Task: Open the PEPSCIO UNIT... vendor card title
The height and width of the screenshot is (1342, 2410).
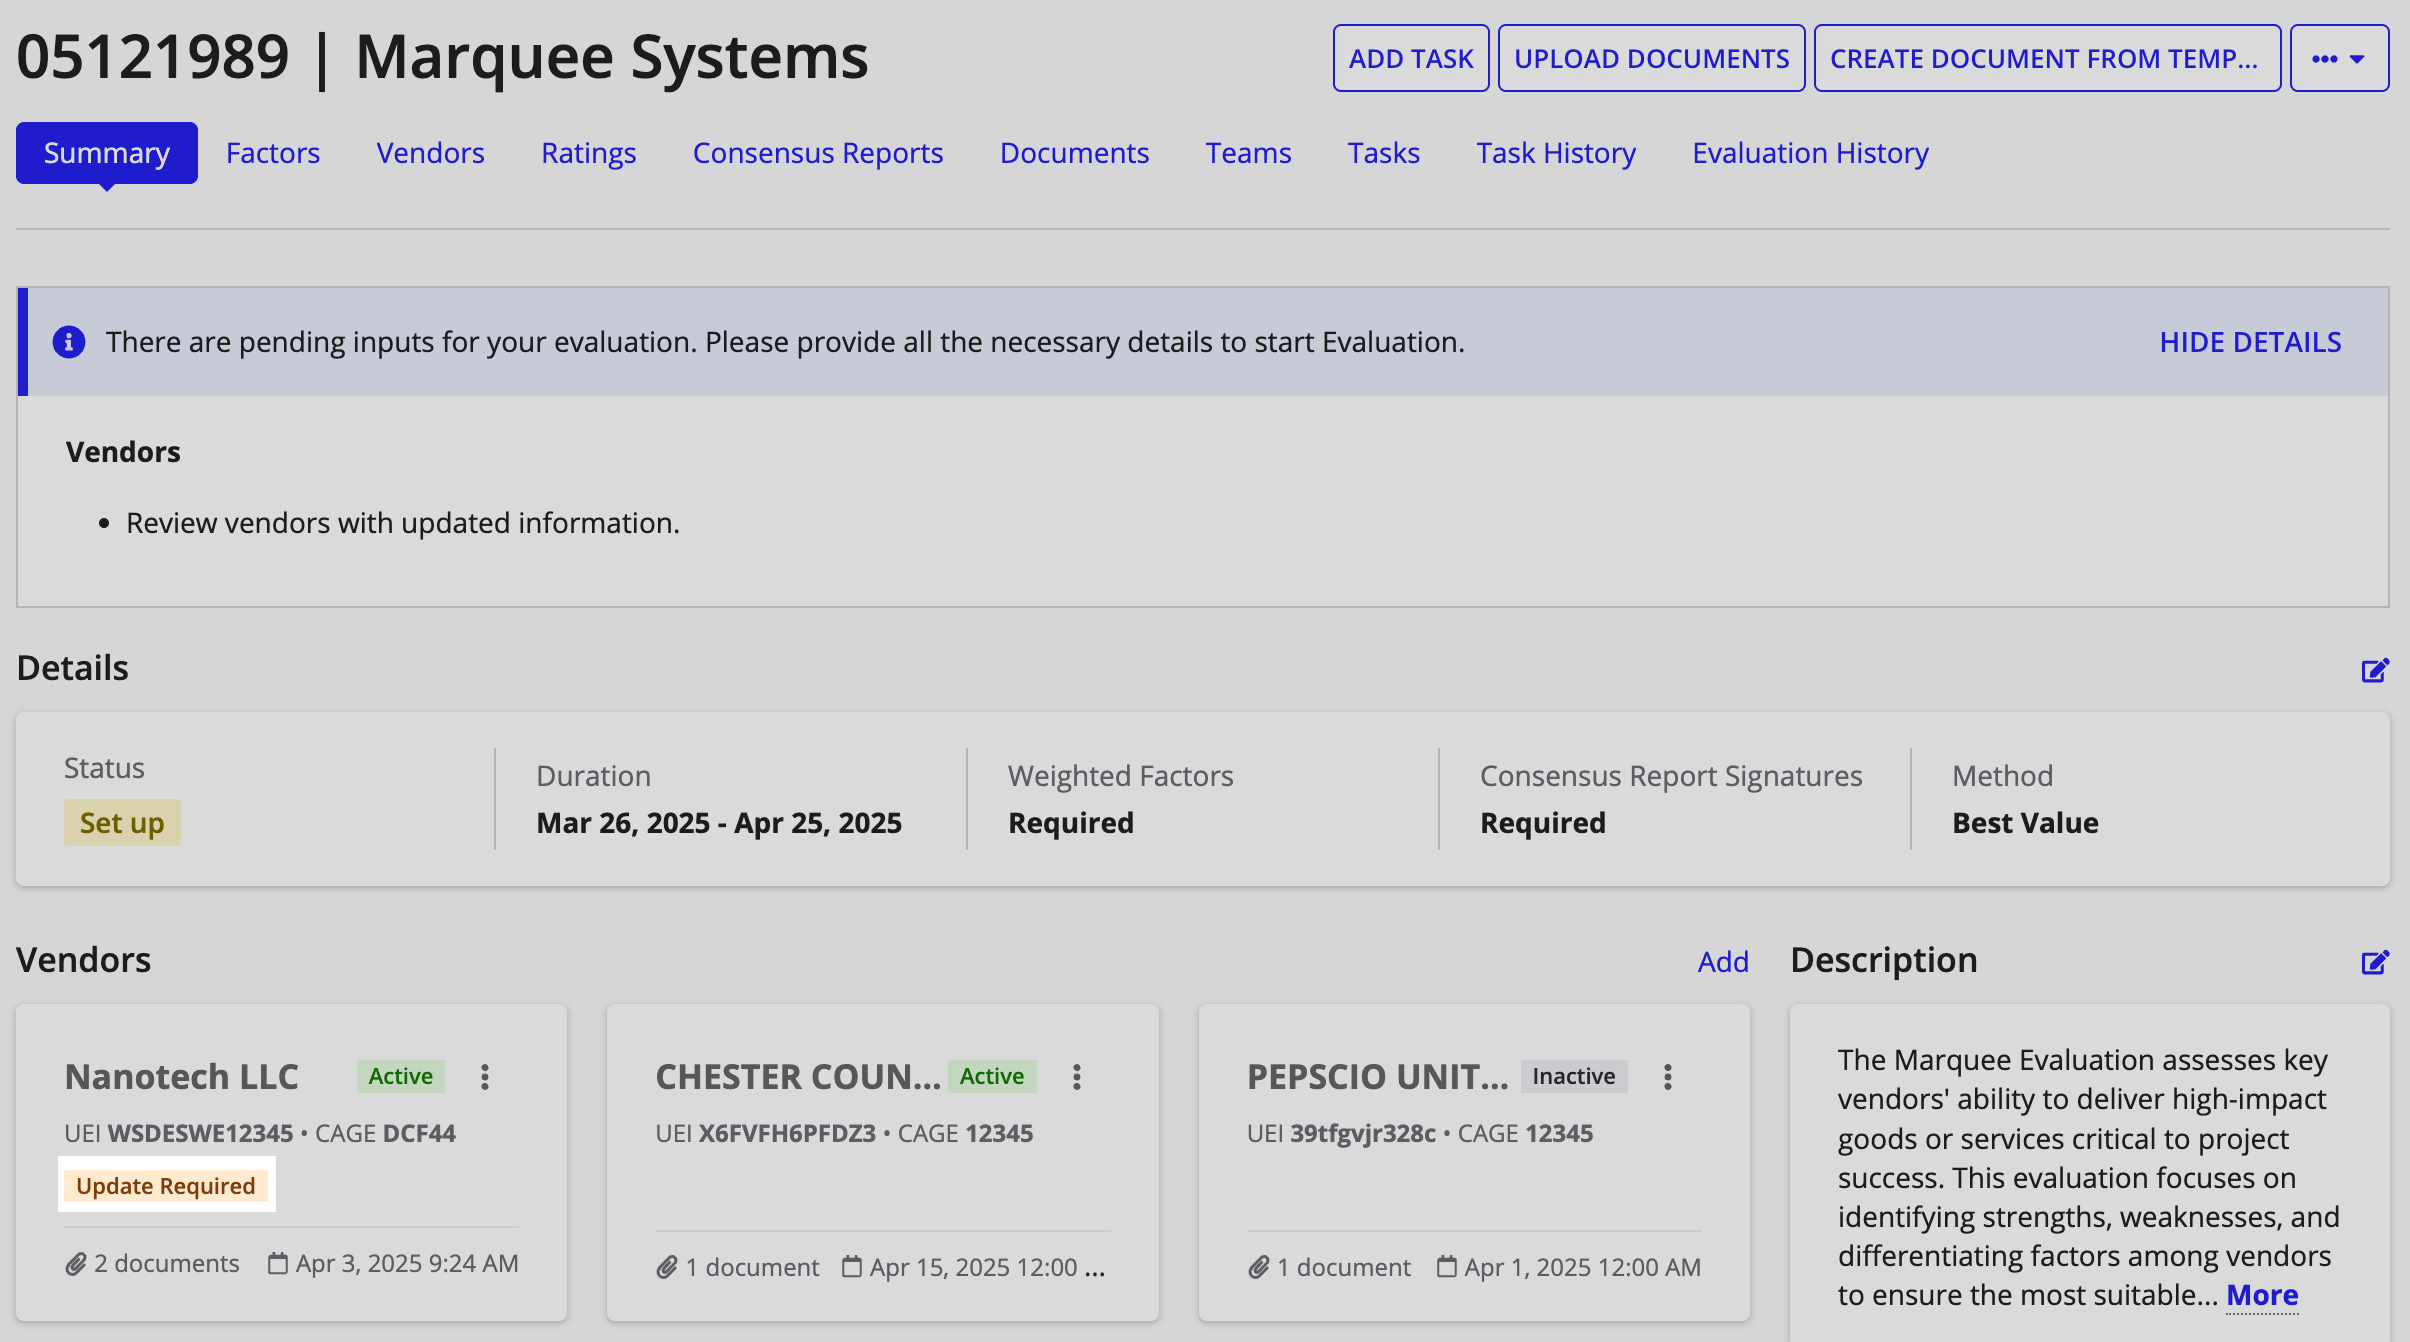Action: pos(1378,1077)
